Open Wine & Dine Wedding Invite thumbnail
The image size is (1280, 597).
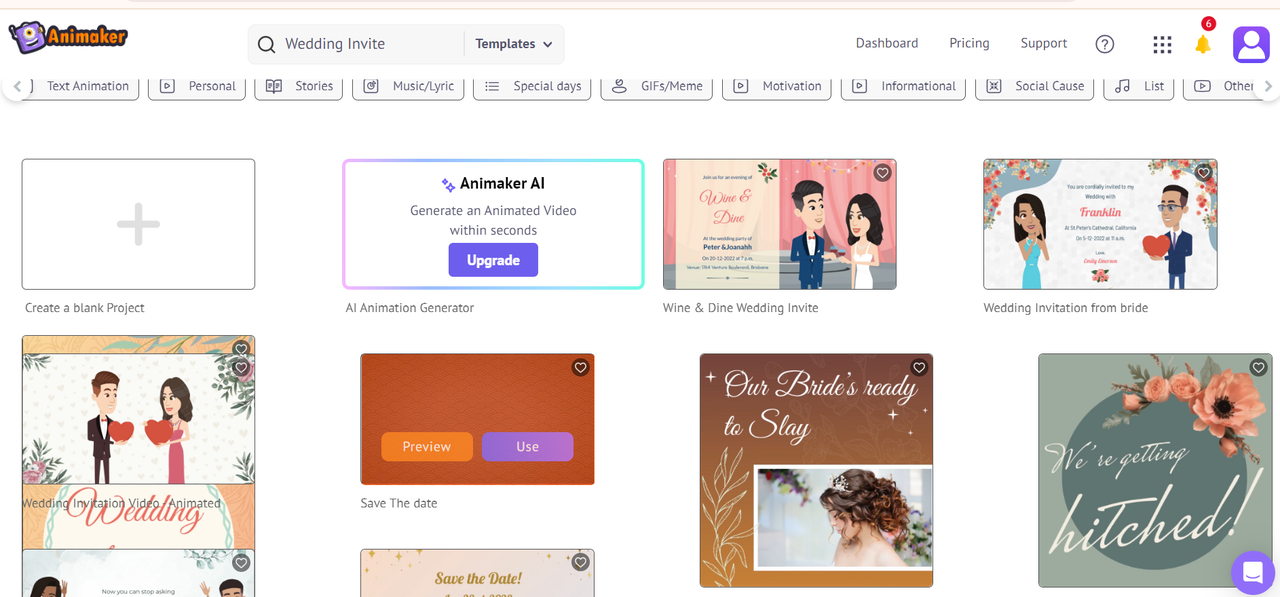click(780, 224)
